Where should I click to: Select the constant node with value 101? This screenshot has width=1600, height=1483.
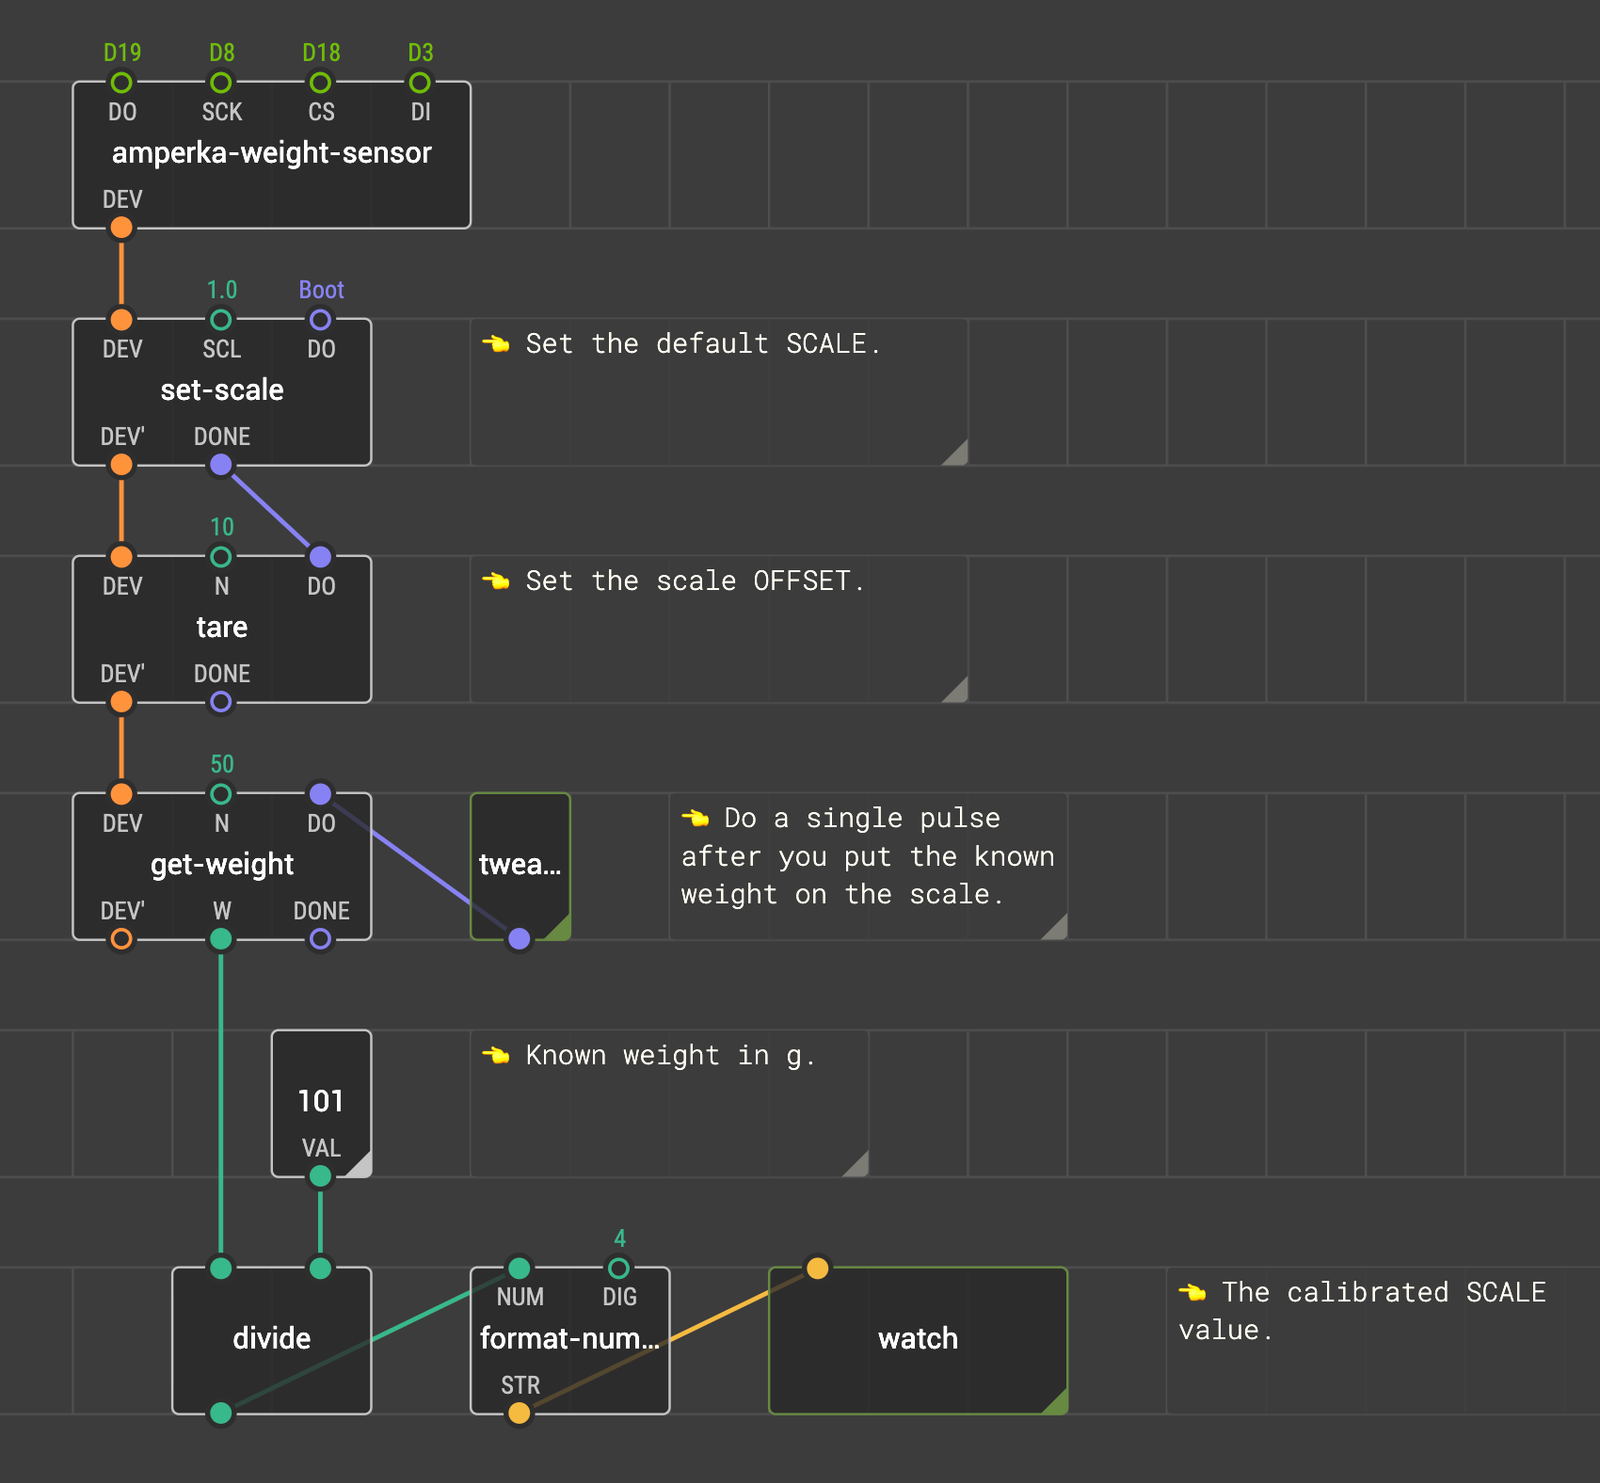pyautogui.click(x=320, y=1102)
